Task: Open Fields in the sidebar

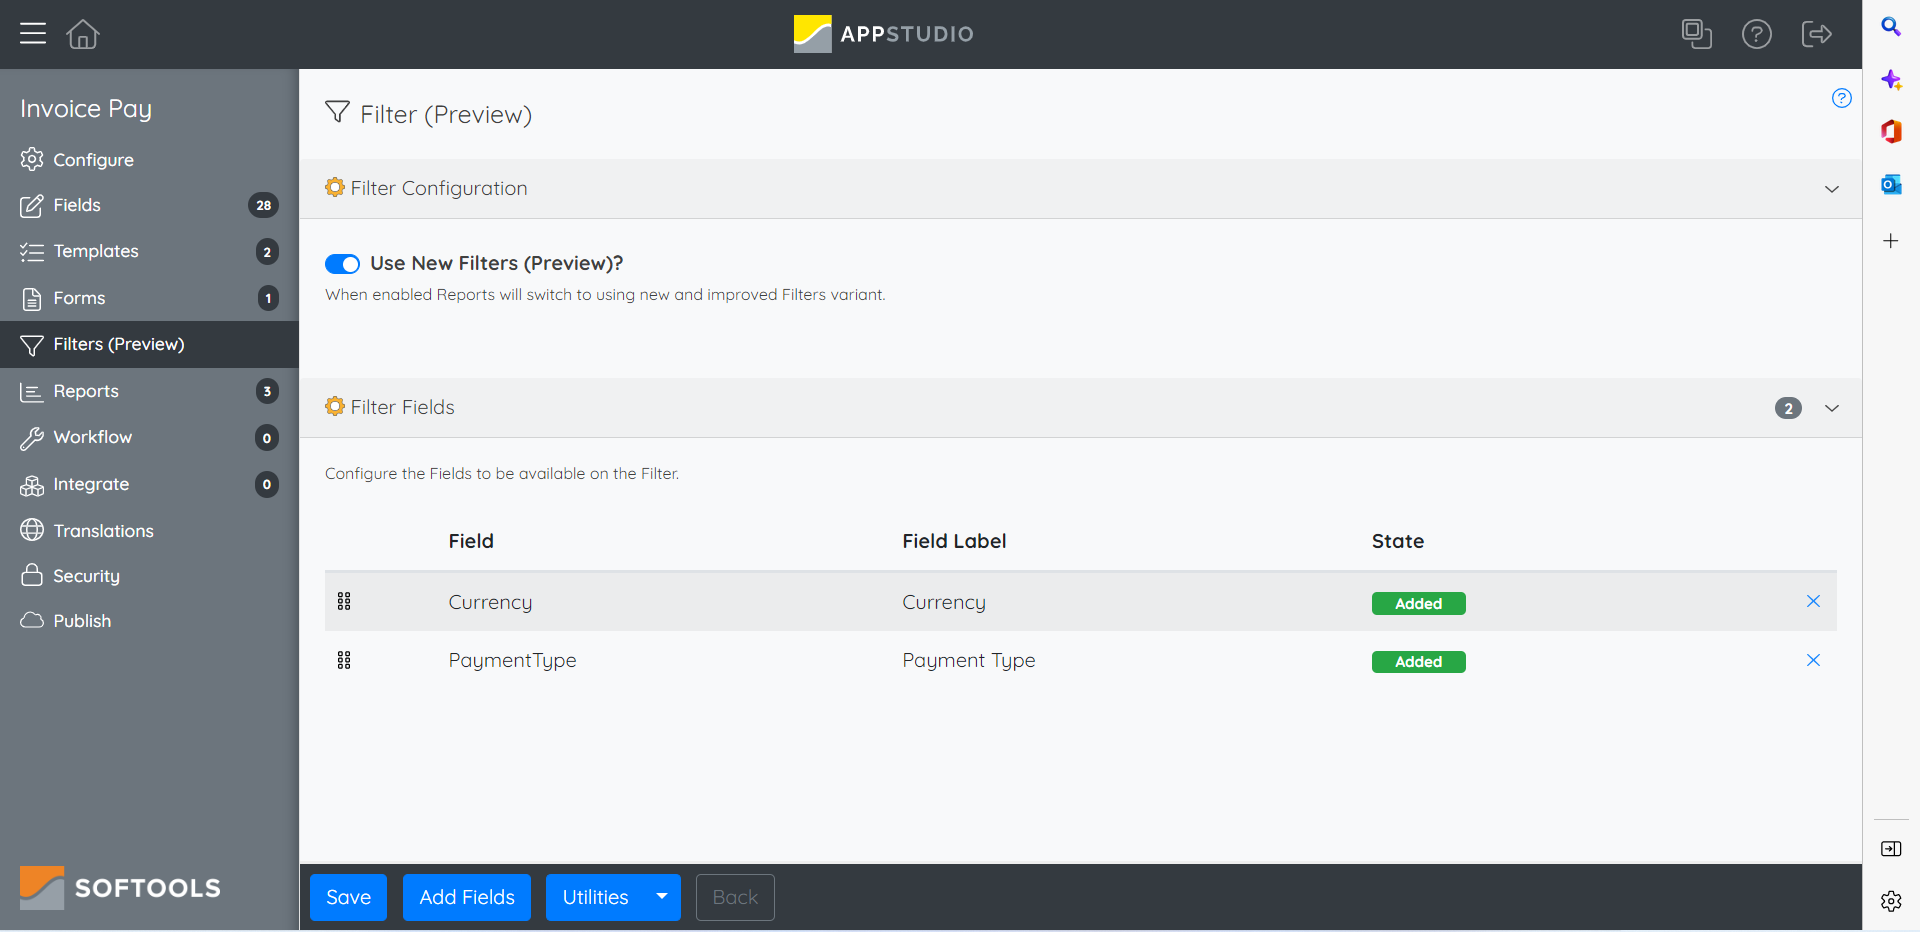Action: click(149, 205)
